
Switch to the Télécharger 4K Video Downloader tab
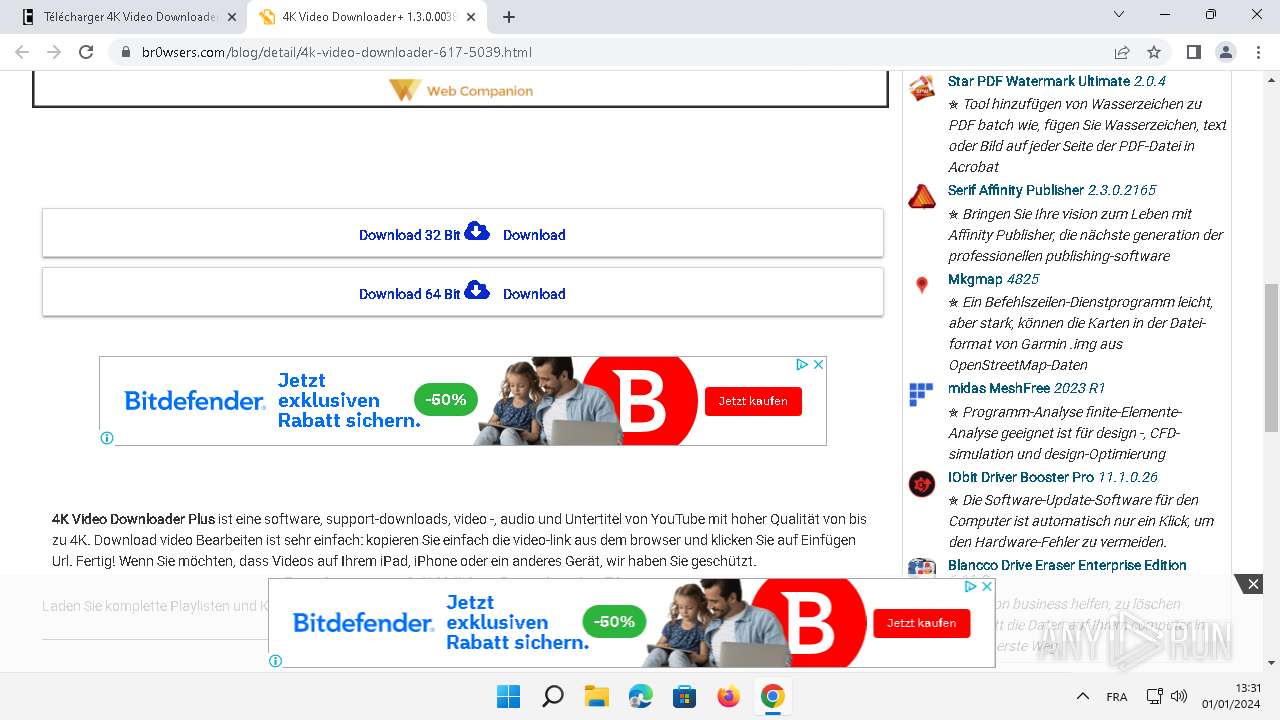tap(130, 17)
